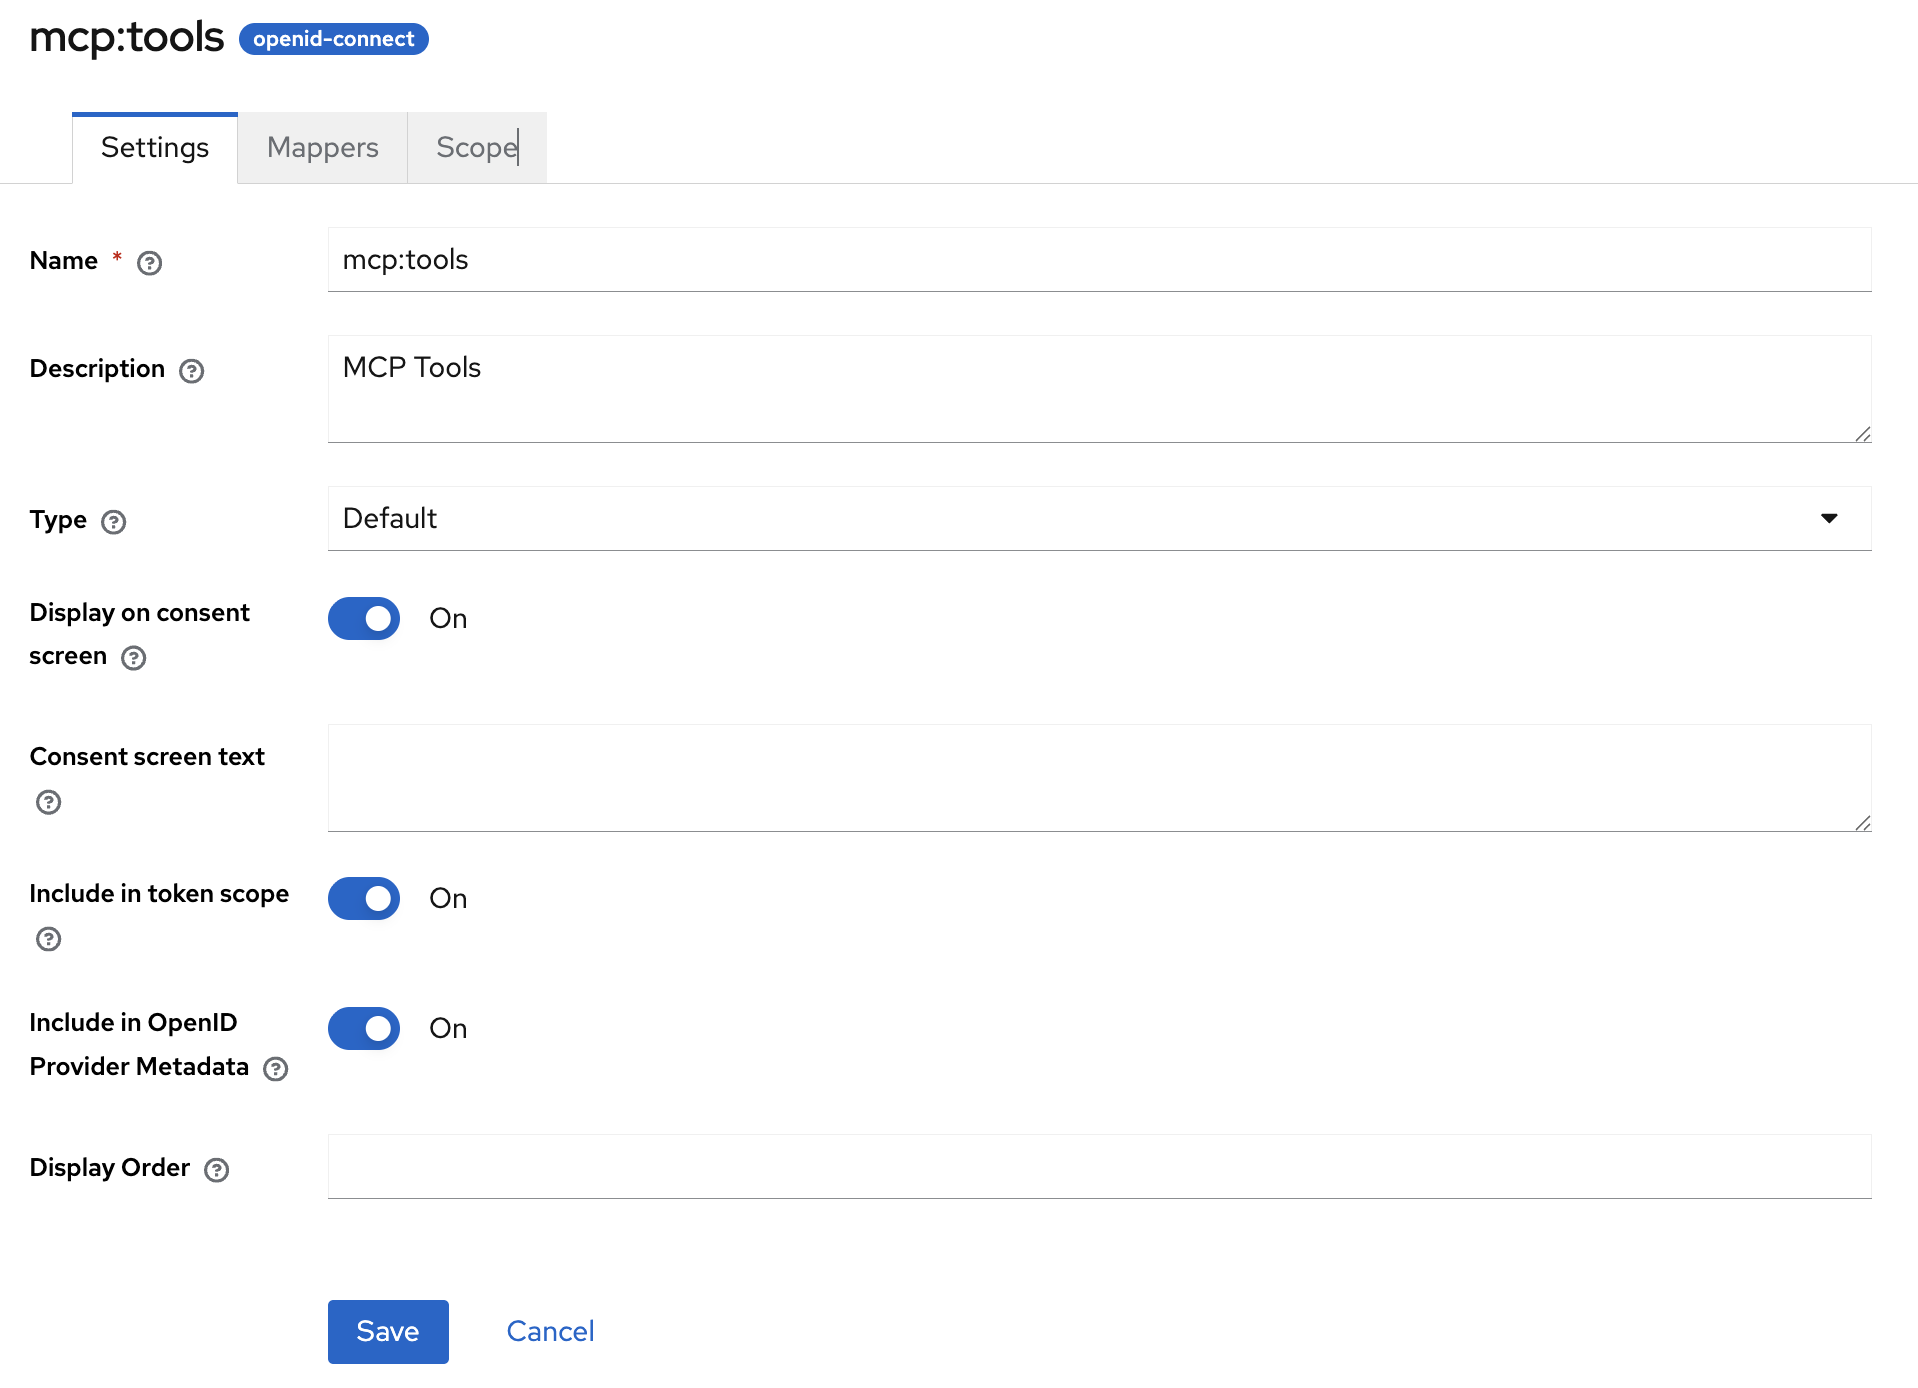This screenshot has width=1918, height=1388.
Task: Click the Save button
Action: point(388,1332)
